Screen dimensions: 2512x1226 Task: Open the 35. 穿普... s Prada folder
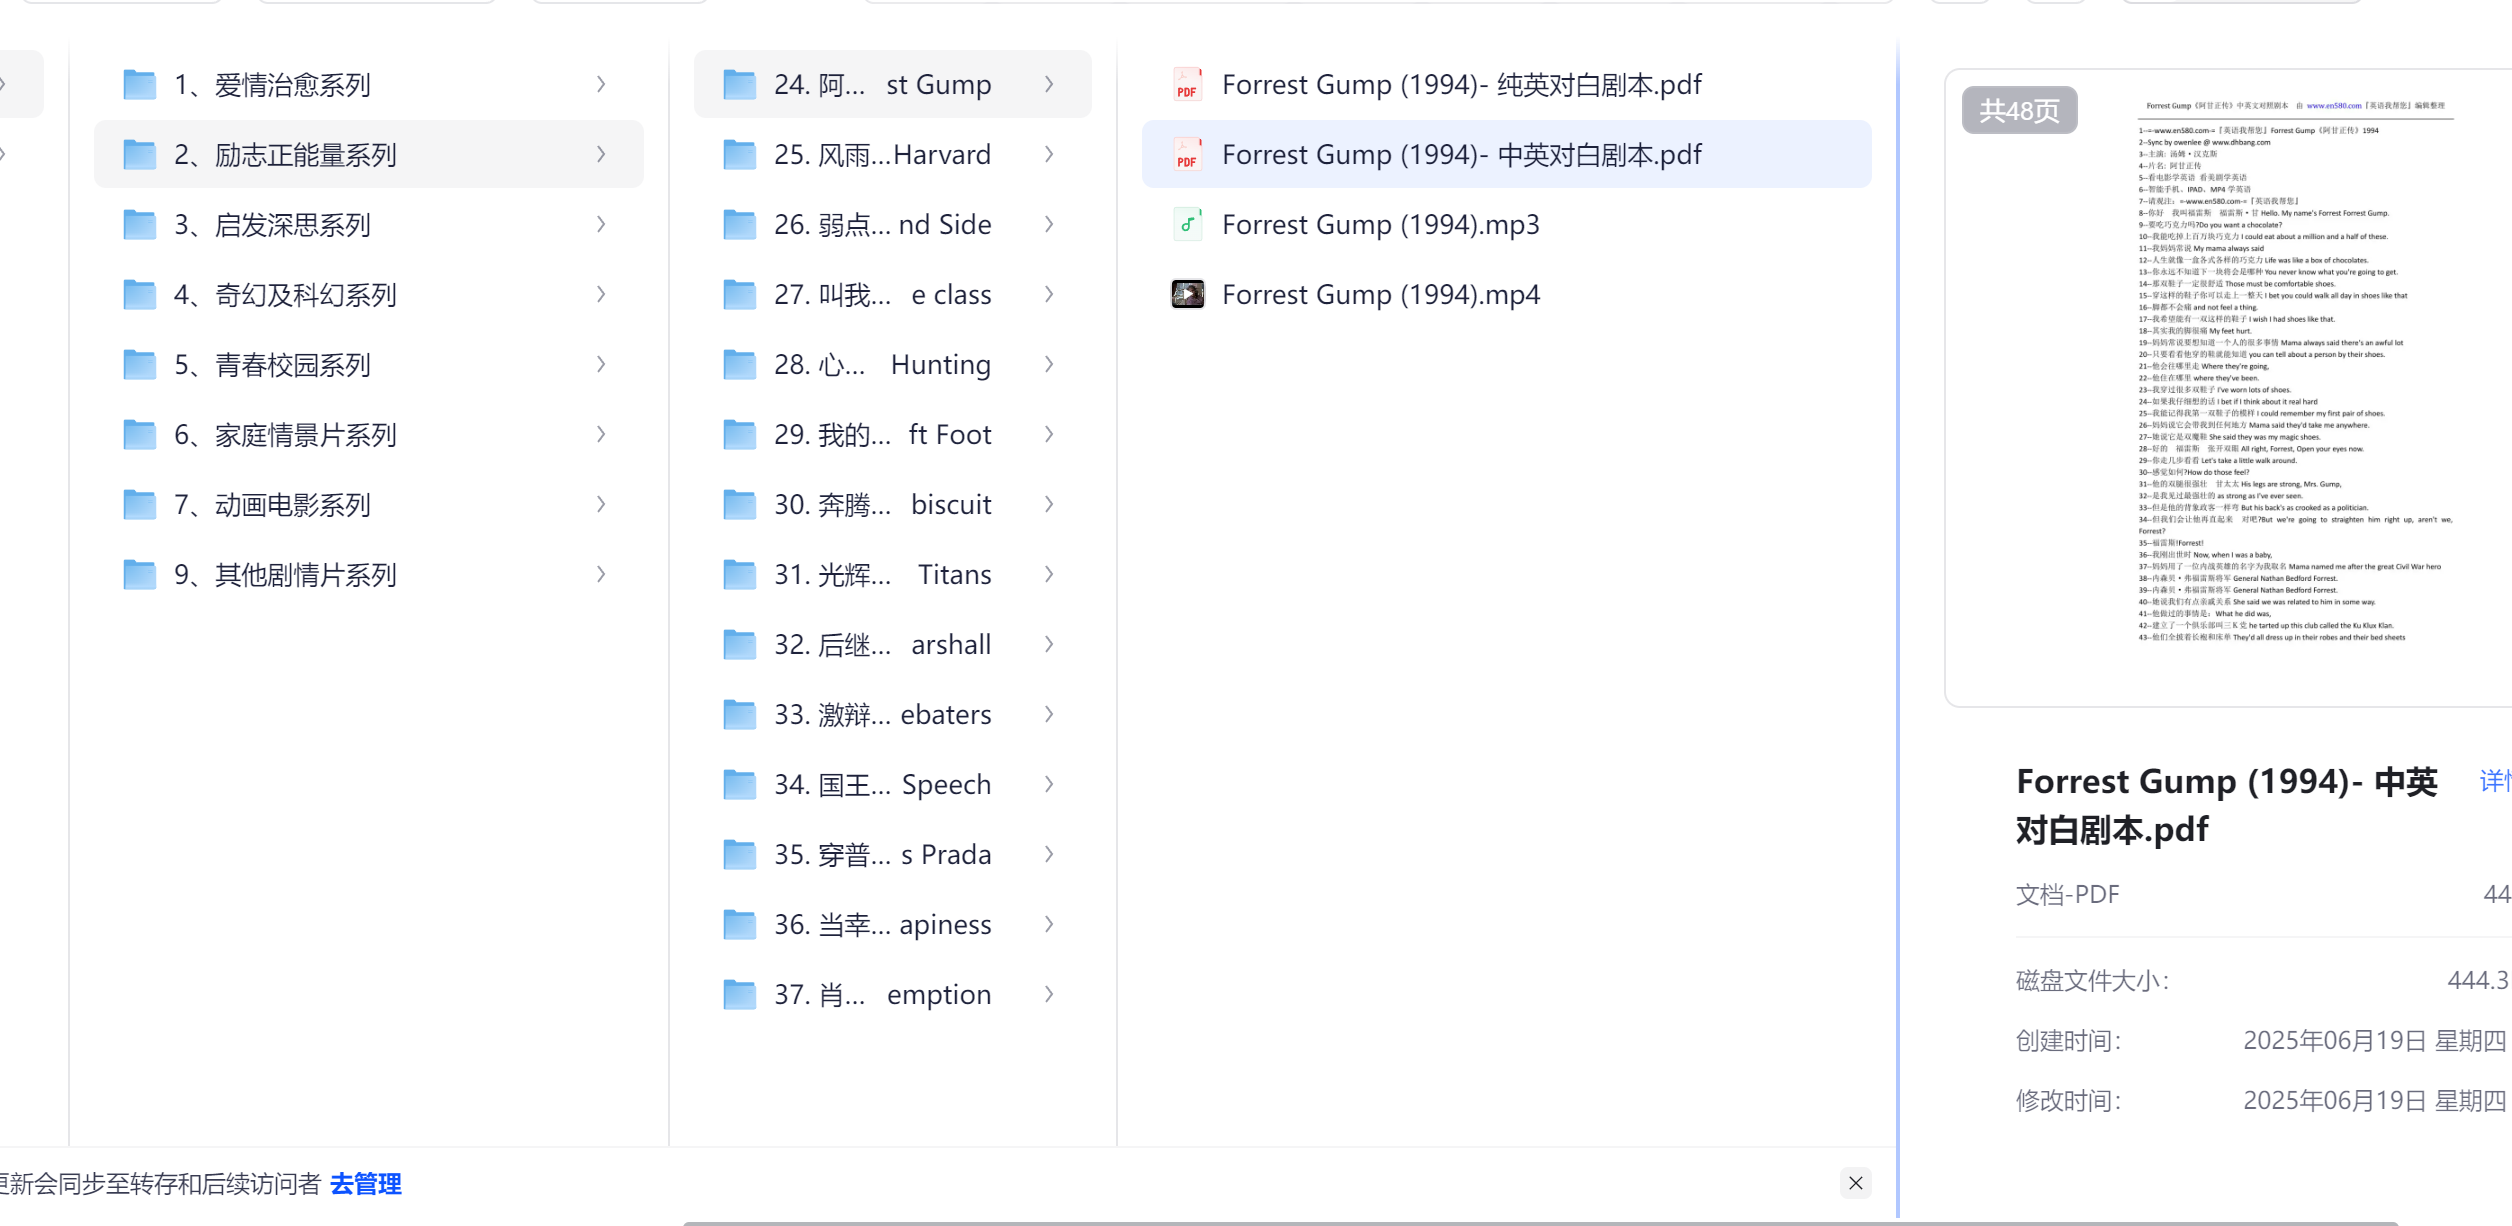tap(882, 855)
